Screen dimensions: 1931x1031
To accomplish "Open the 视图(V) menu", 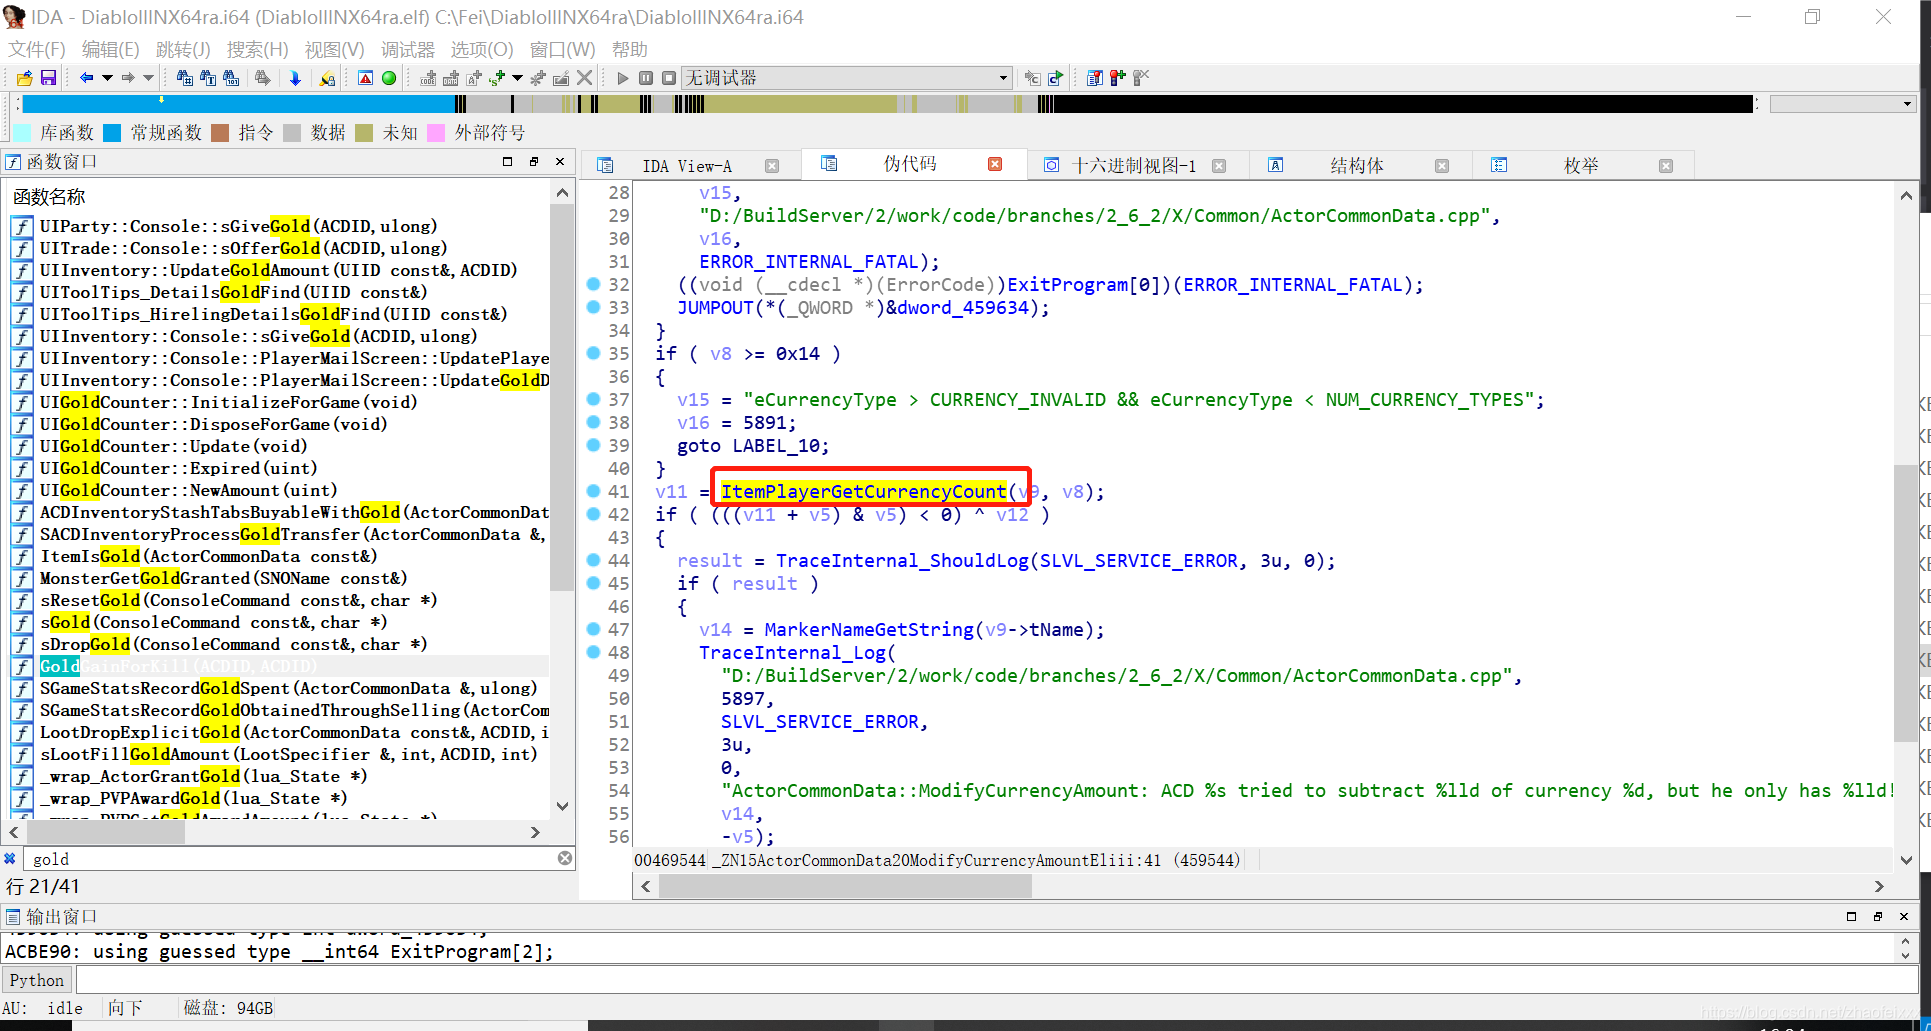I will coord(334,49).
